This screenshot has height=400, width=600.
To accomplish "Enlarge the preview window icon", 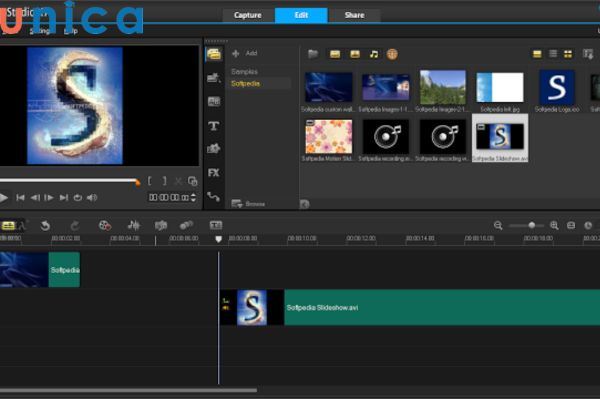I will pos(192,181).
